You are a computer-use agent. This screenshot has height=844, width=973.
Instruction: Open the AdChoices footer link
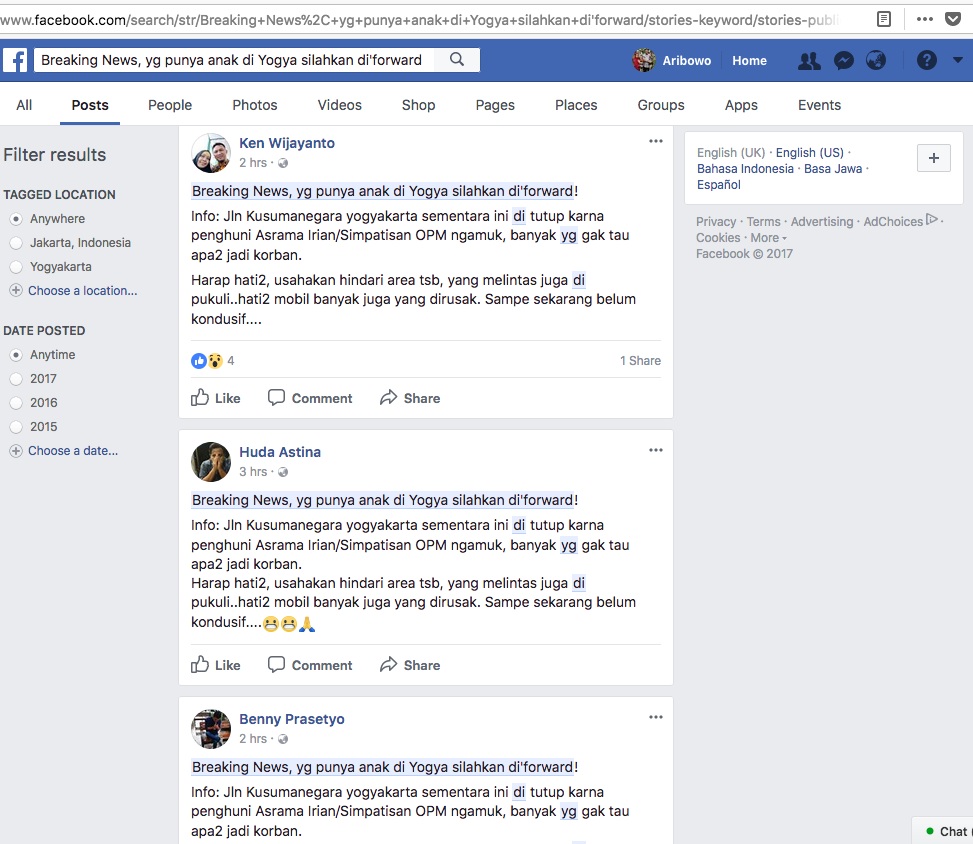pos(900,221)
